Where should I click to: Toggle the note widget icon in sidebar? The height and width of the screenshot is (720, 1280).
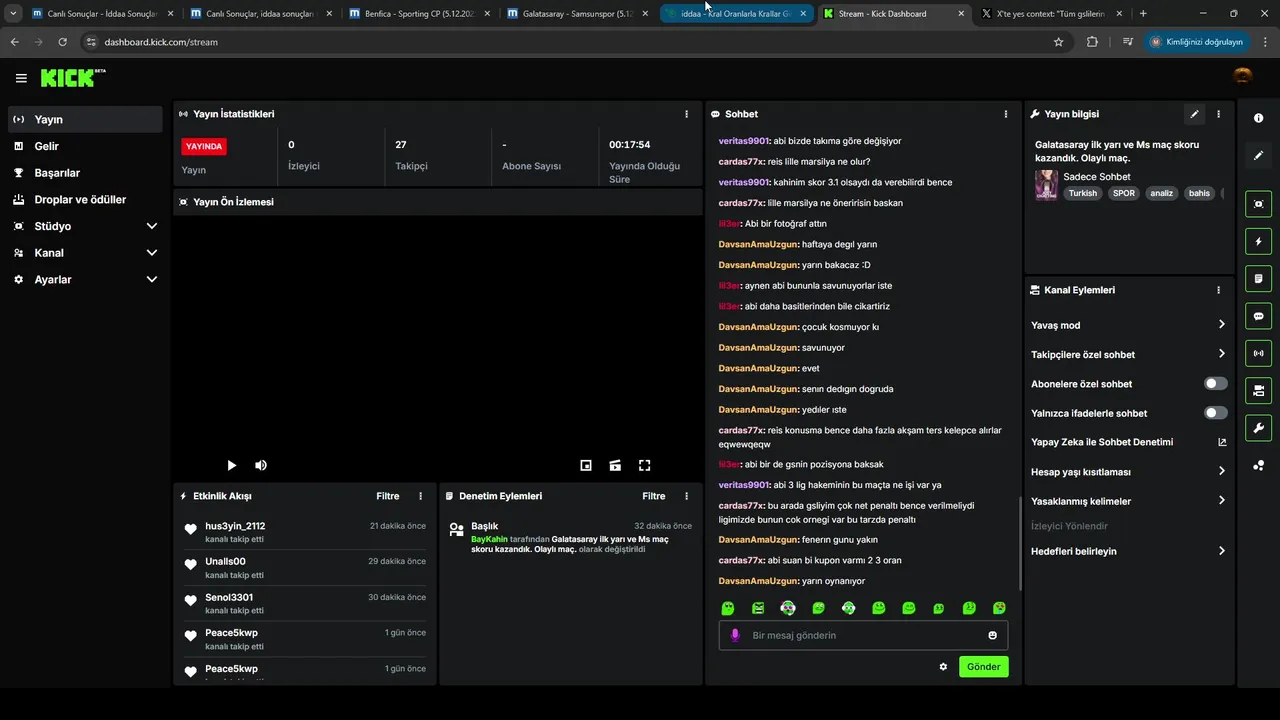pos(1258,278)
